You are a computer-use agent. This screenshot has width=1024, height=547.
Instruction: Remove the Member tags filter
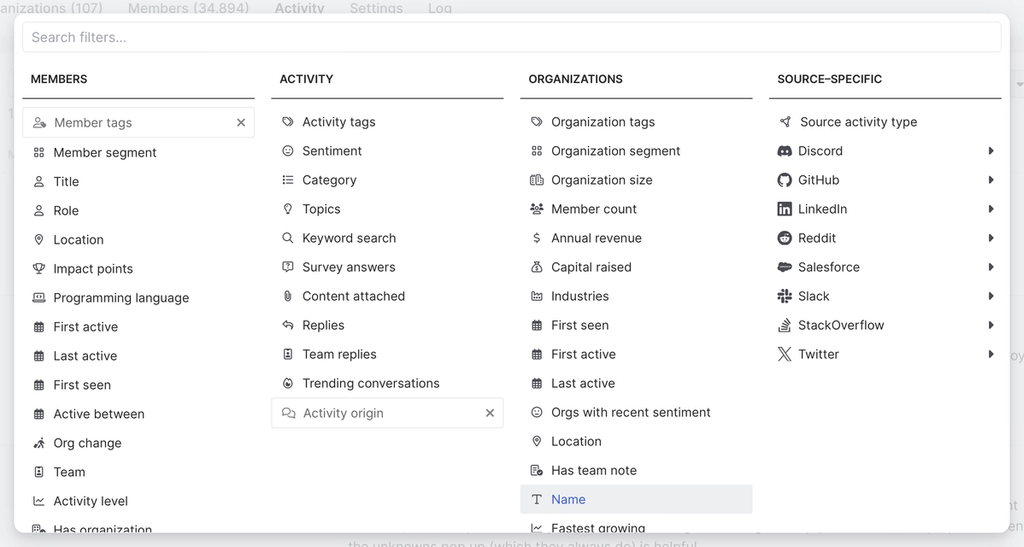point(241,123)
